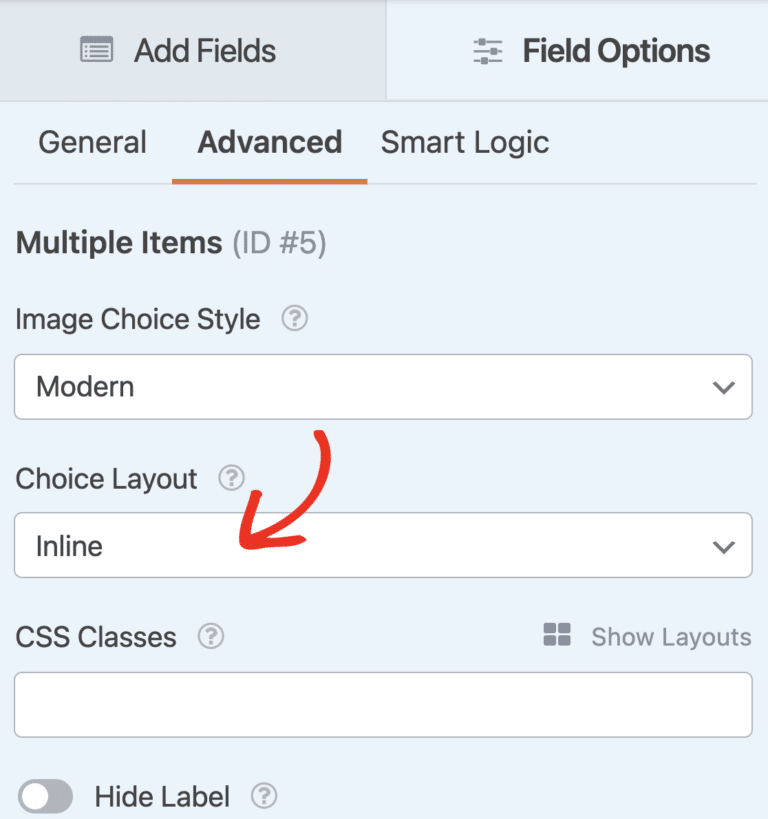Click the Show Layouts link

click(x=670, y=637)
